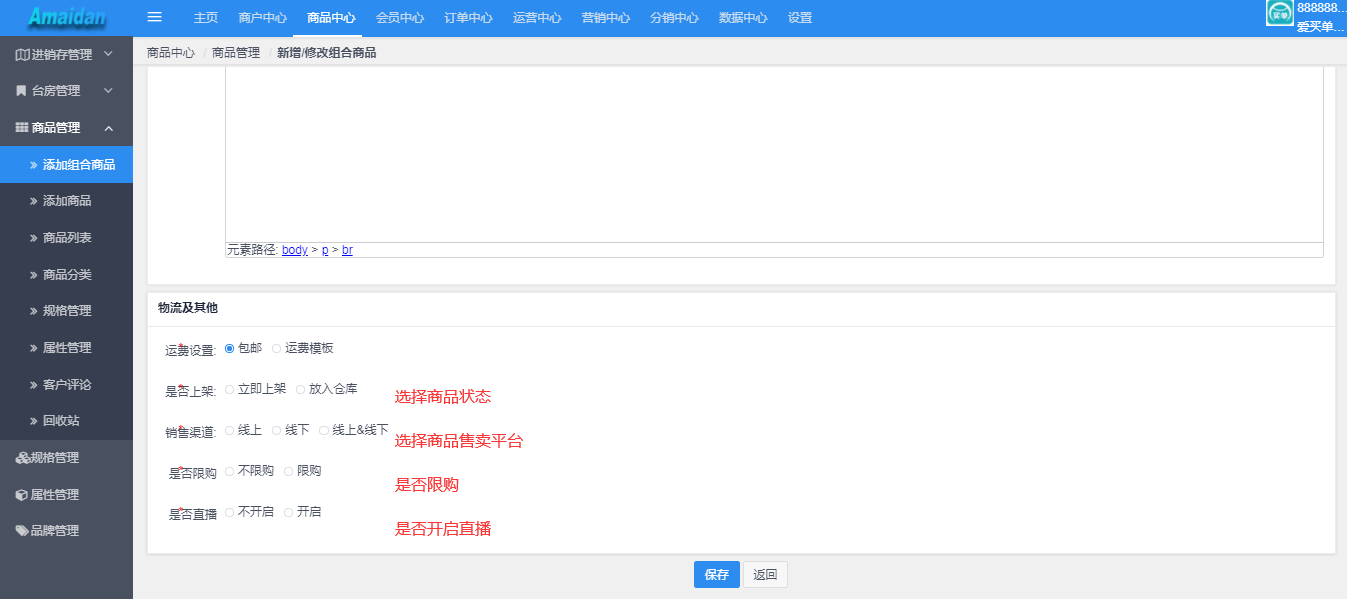The image size is (1347, 599).
Task: Click double-arrow icon beside 商品列表
Action: [x=34, y=238]
